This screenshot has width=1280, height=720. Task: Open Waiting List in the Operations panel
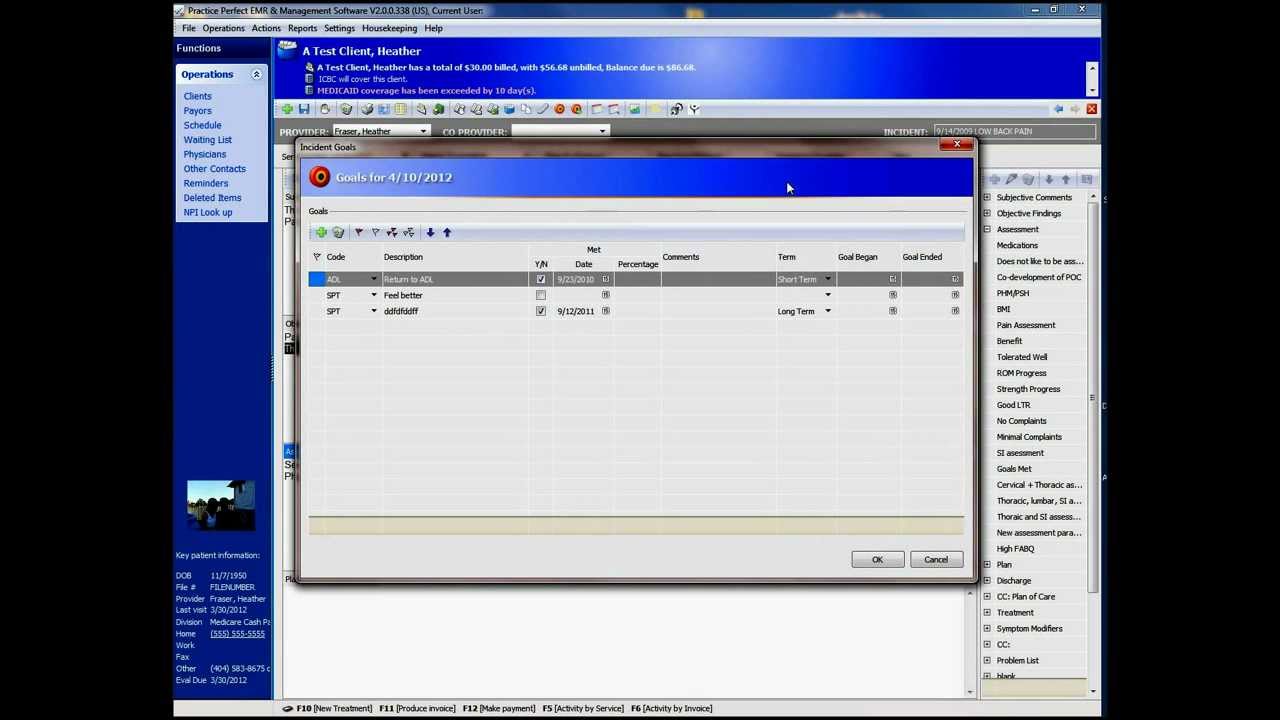tap(207, 140)
